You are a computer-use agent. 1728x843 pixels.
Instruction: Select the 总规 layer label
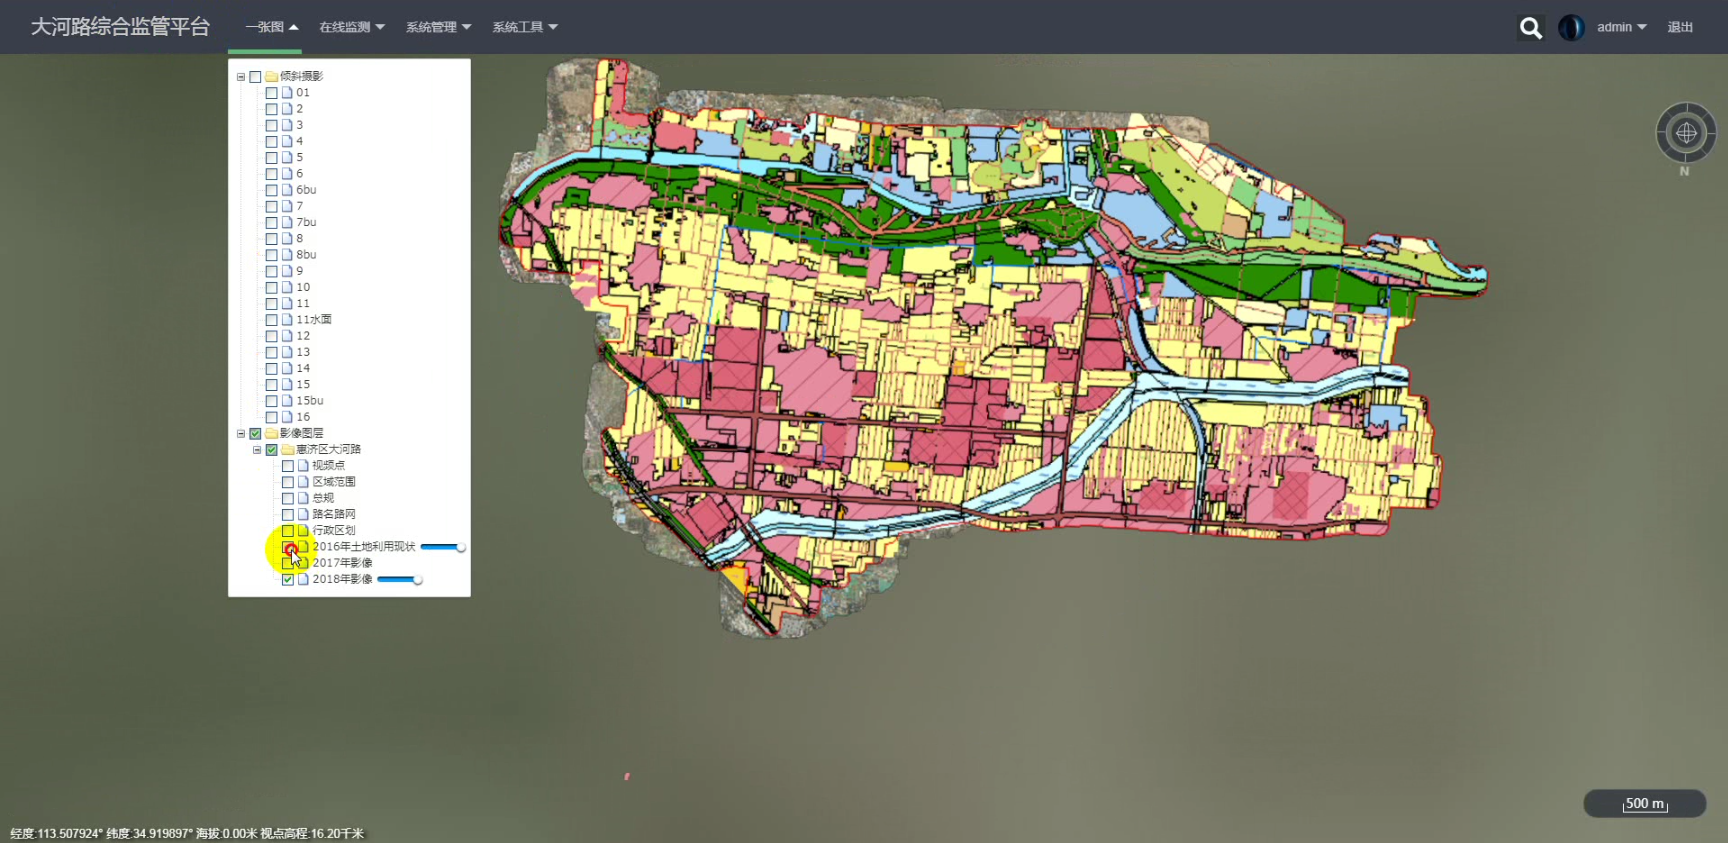[x=323, y=498]
